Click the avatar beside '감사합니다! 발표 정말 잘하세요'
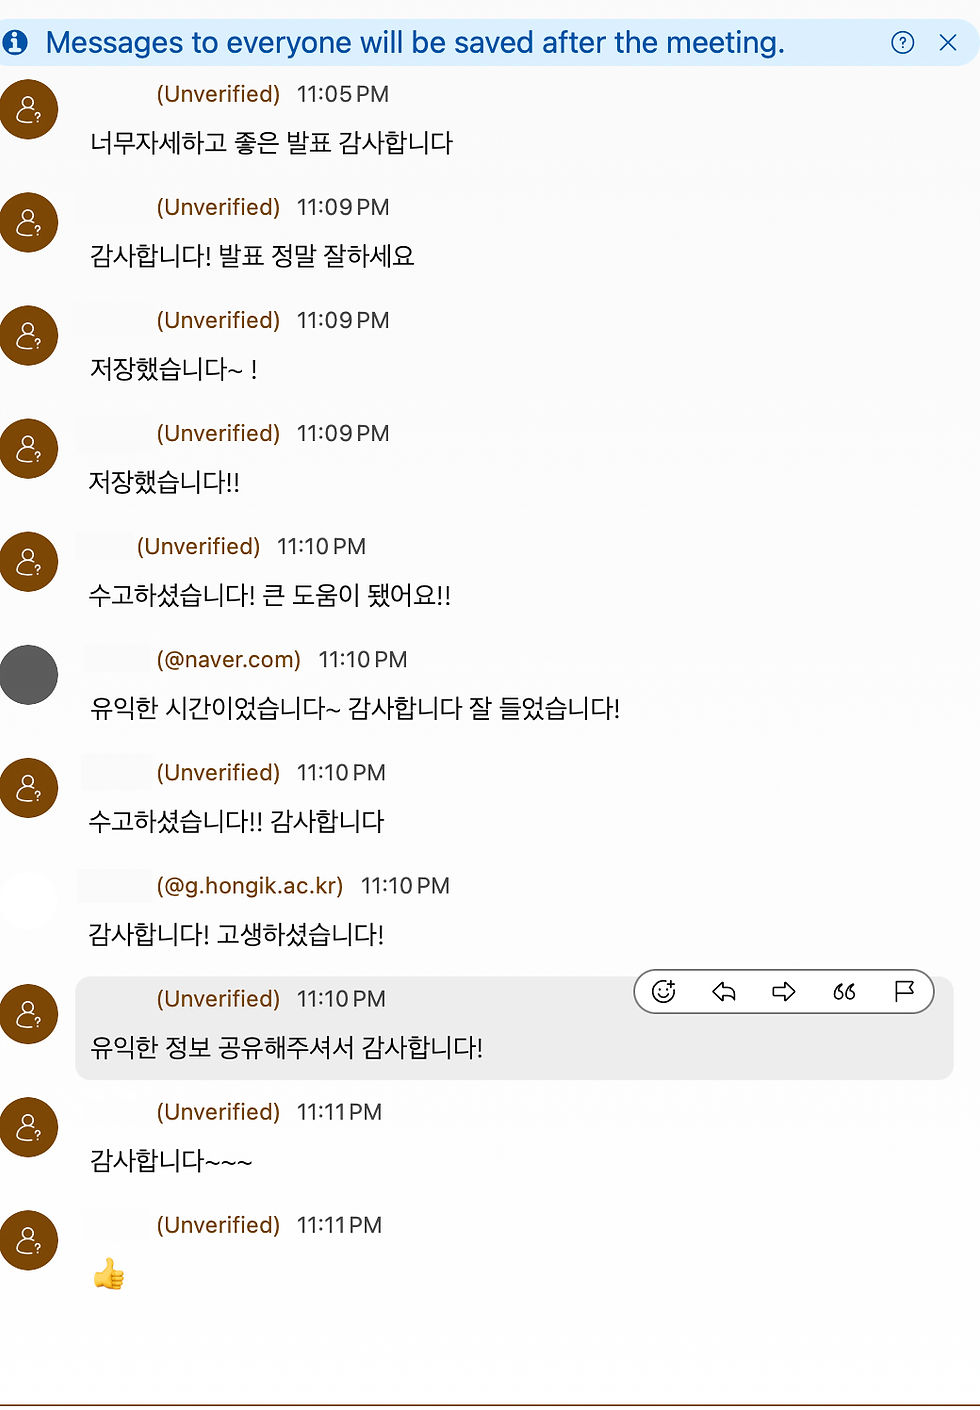This screenshot has height=1410, width=980. (x=29, y=222)
